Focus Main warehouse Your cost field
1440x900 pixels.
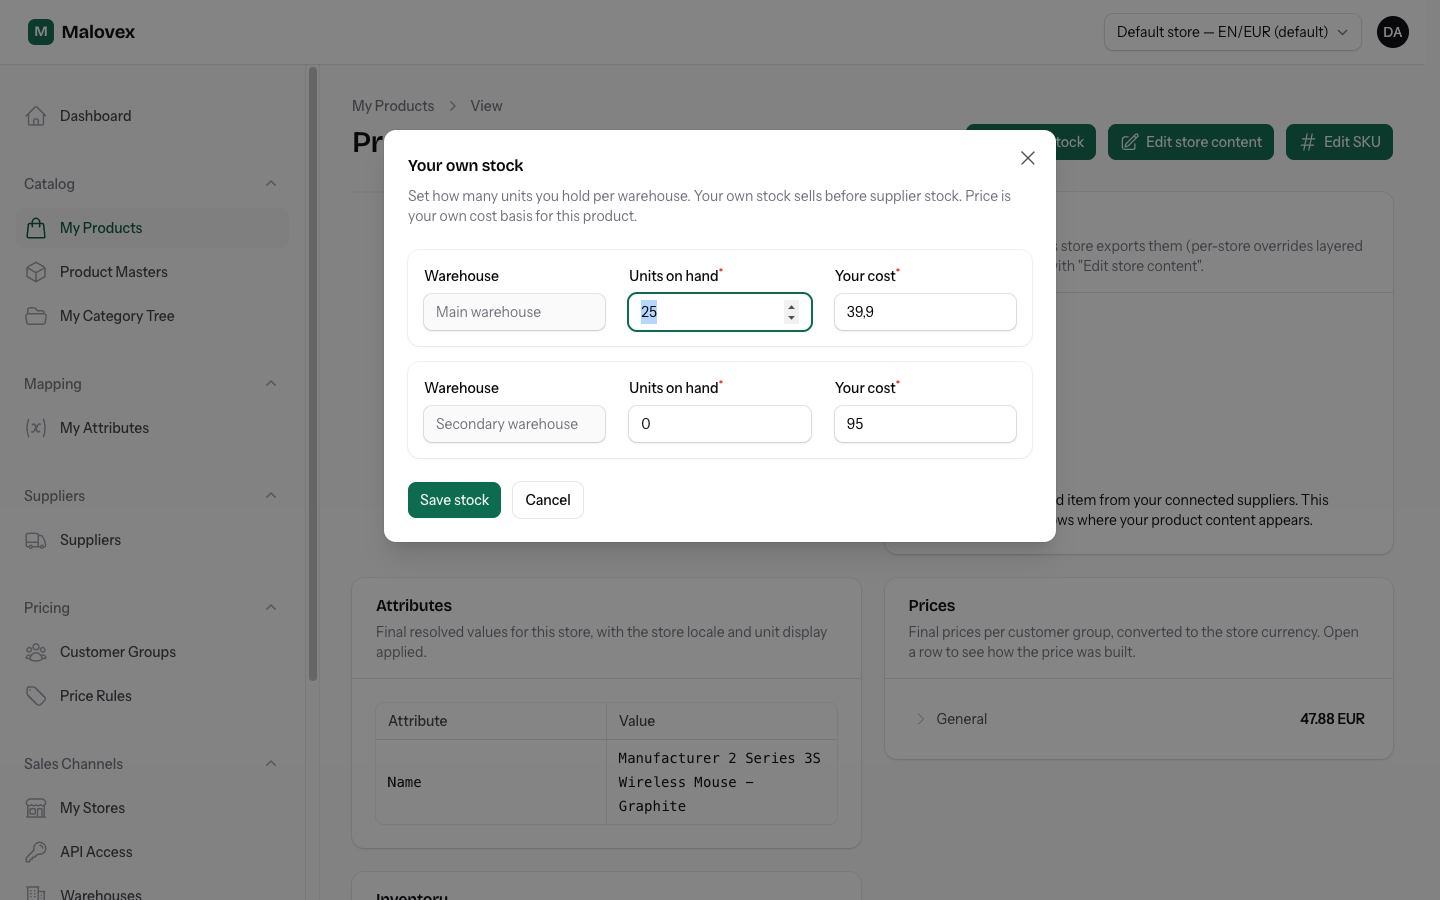[x=925, y=312]
